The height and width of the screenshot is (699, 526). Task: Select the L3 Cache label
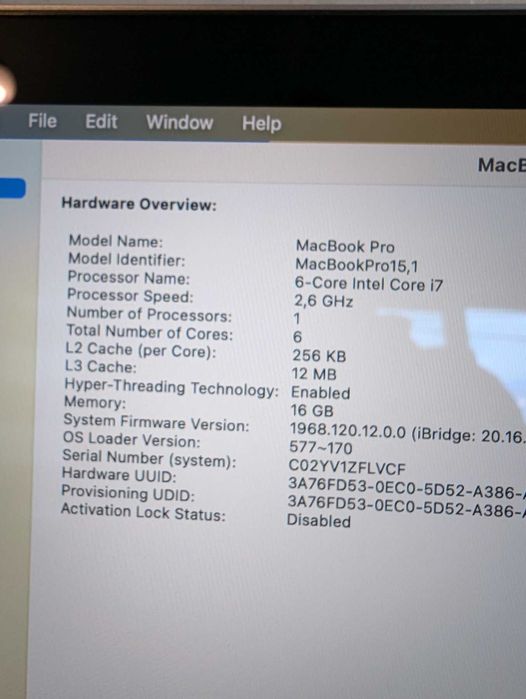(101, 366)
